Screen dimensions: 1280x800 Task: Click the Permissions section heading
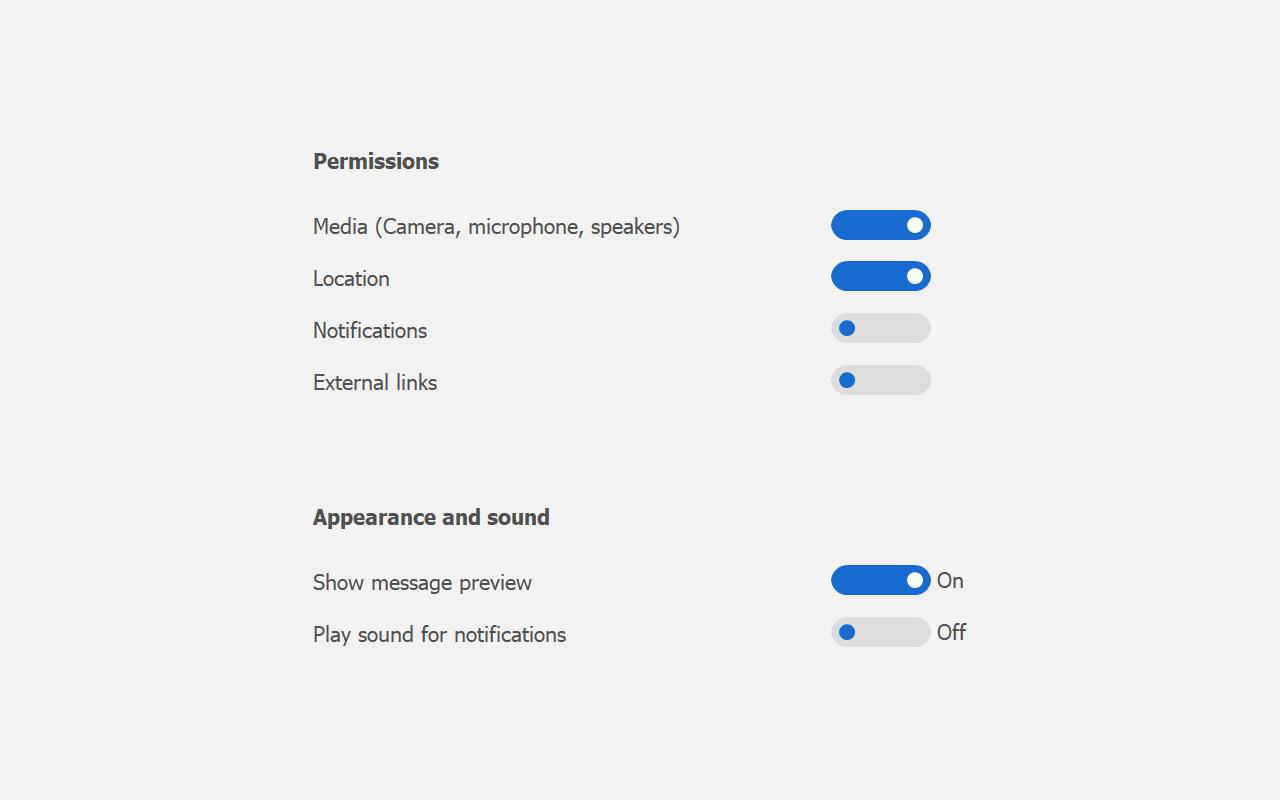(x=376, y=161)
